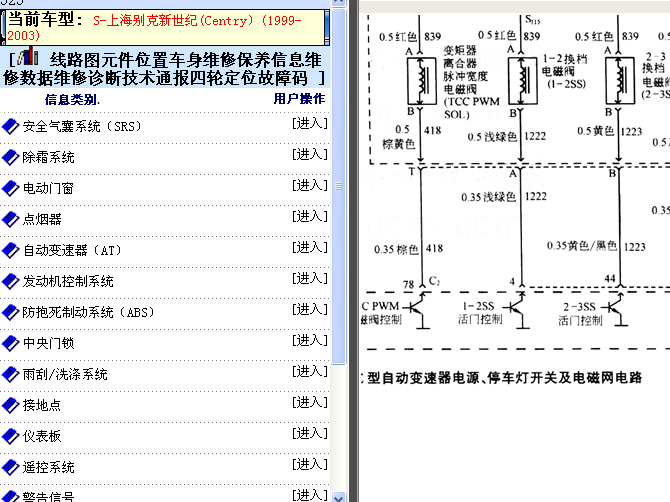The width and height of the screenshot is (670, 502).
Task: Click the book icon beside 遥控系统
Action: click(11, 467)
